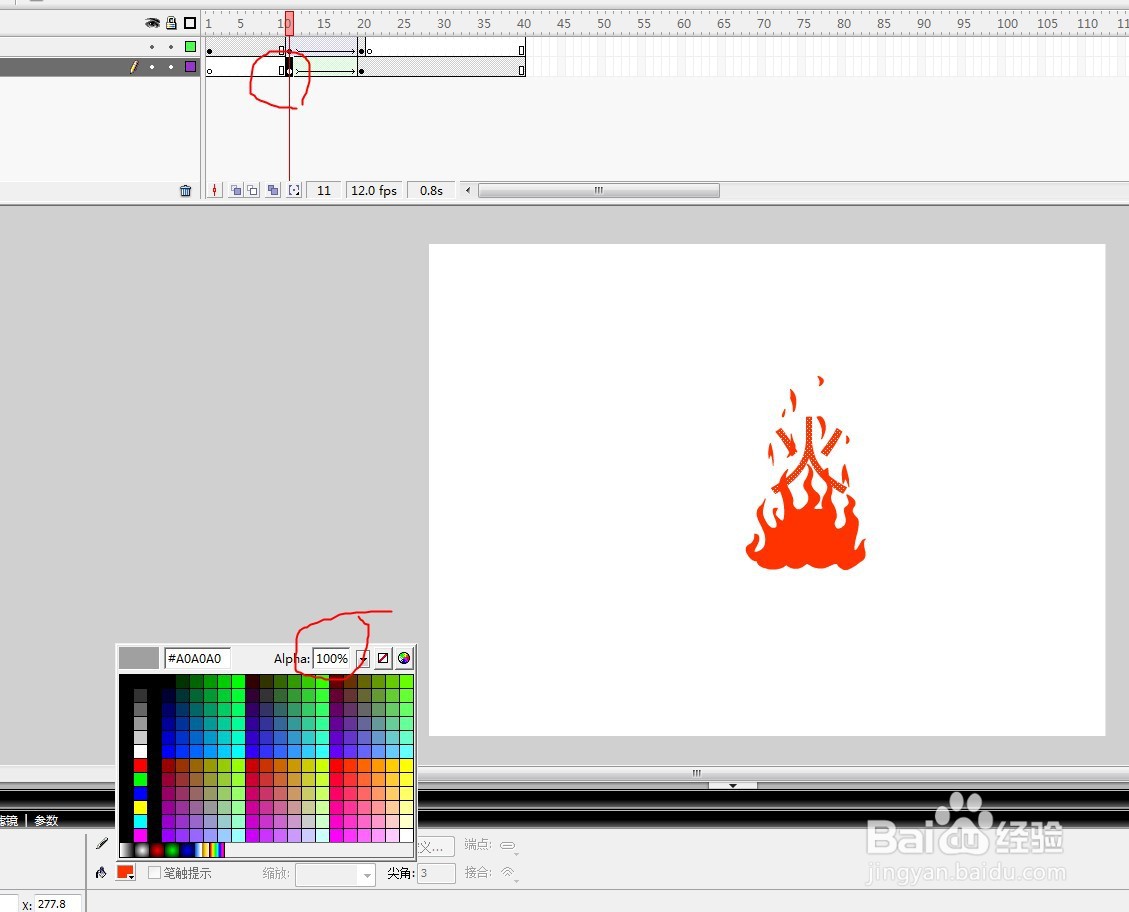
Task: Click the X position field 277.8
Action: point(58,904)
